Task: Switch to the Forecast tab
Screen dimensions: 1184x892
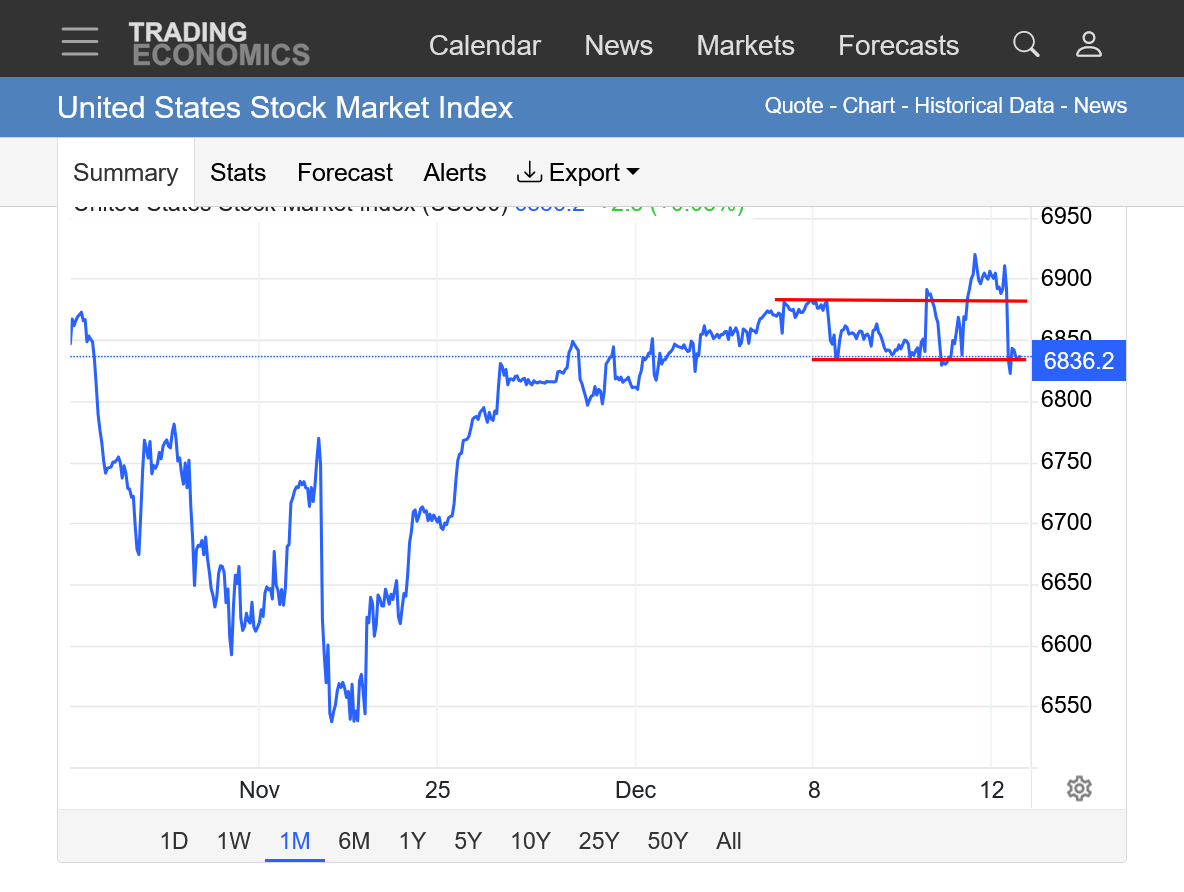Action: coord(345,173)
